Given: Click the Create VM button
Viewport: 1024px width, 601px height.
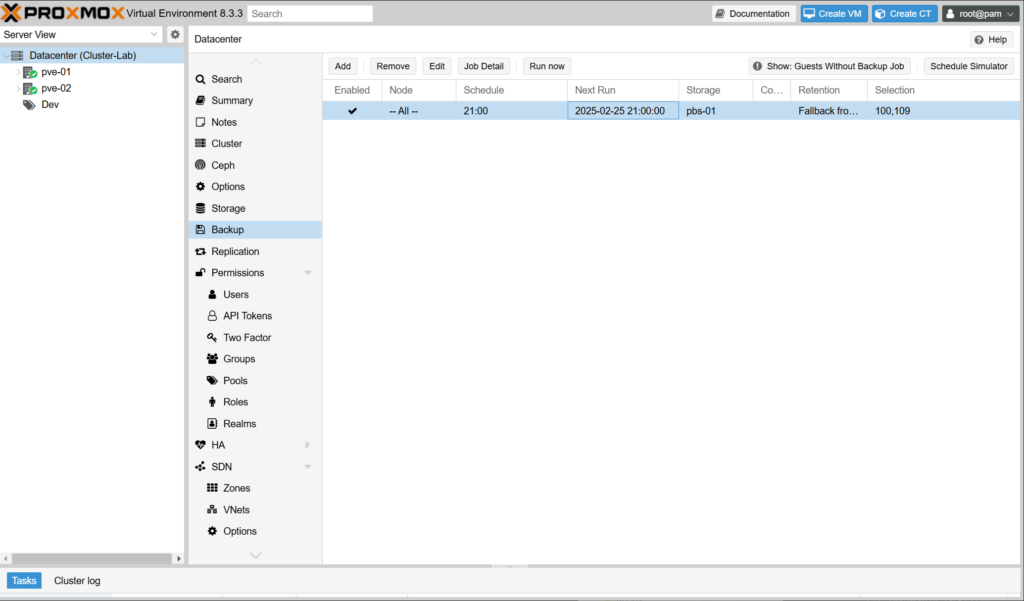Looking at the screenshot, I should [833, 14].
